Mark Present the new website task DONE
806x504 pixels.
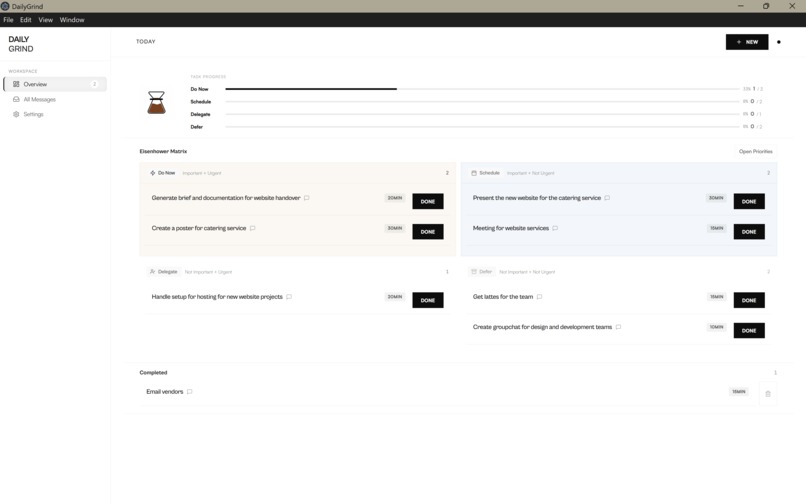click(x=749, y=202)
